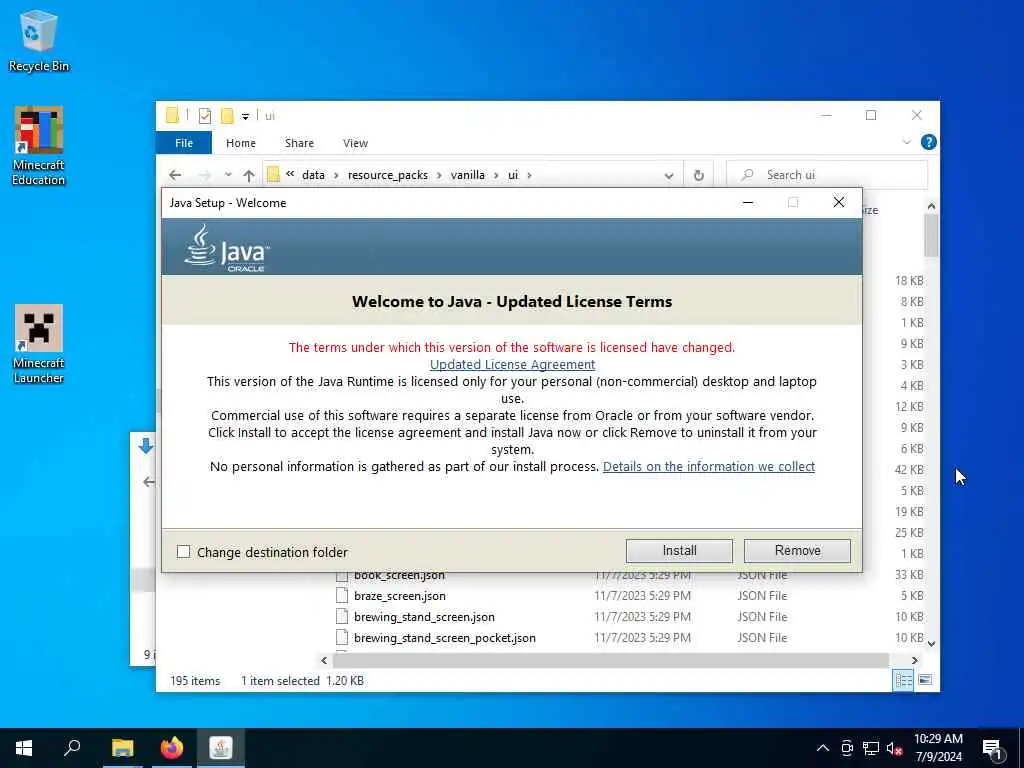Open Details on the information we collect link

tap(709, 466)
